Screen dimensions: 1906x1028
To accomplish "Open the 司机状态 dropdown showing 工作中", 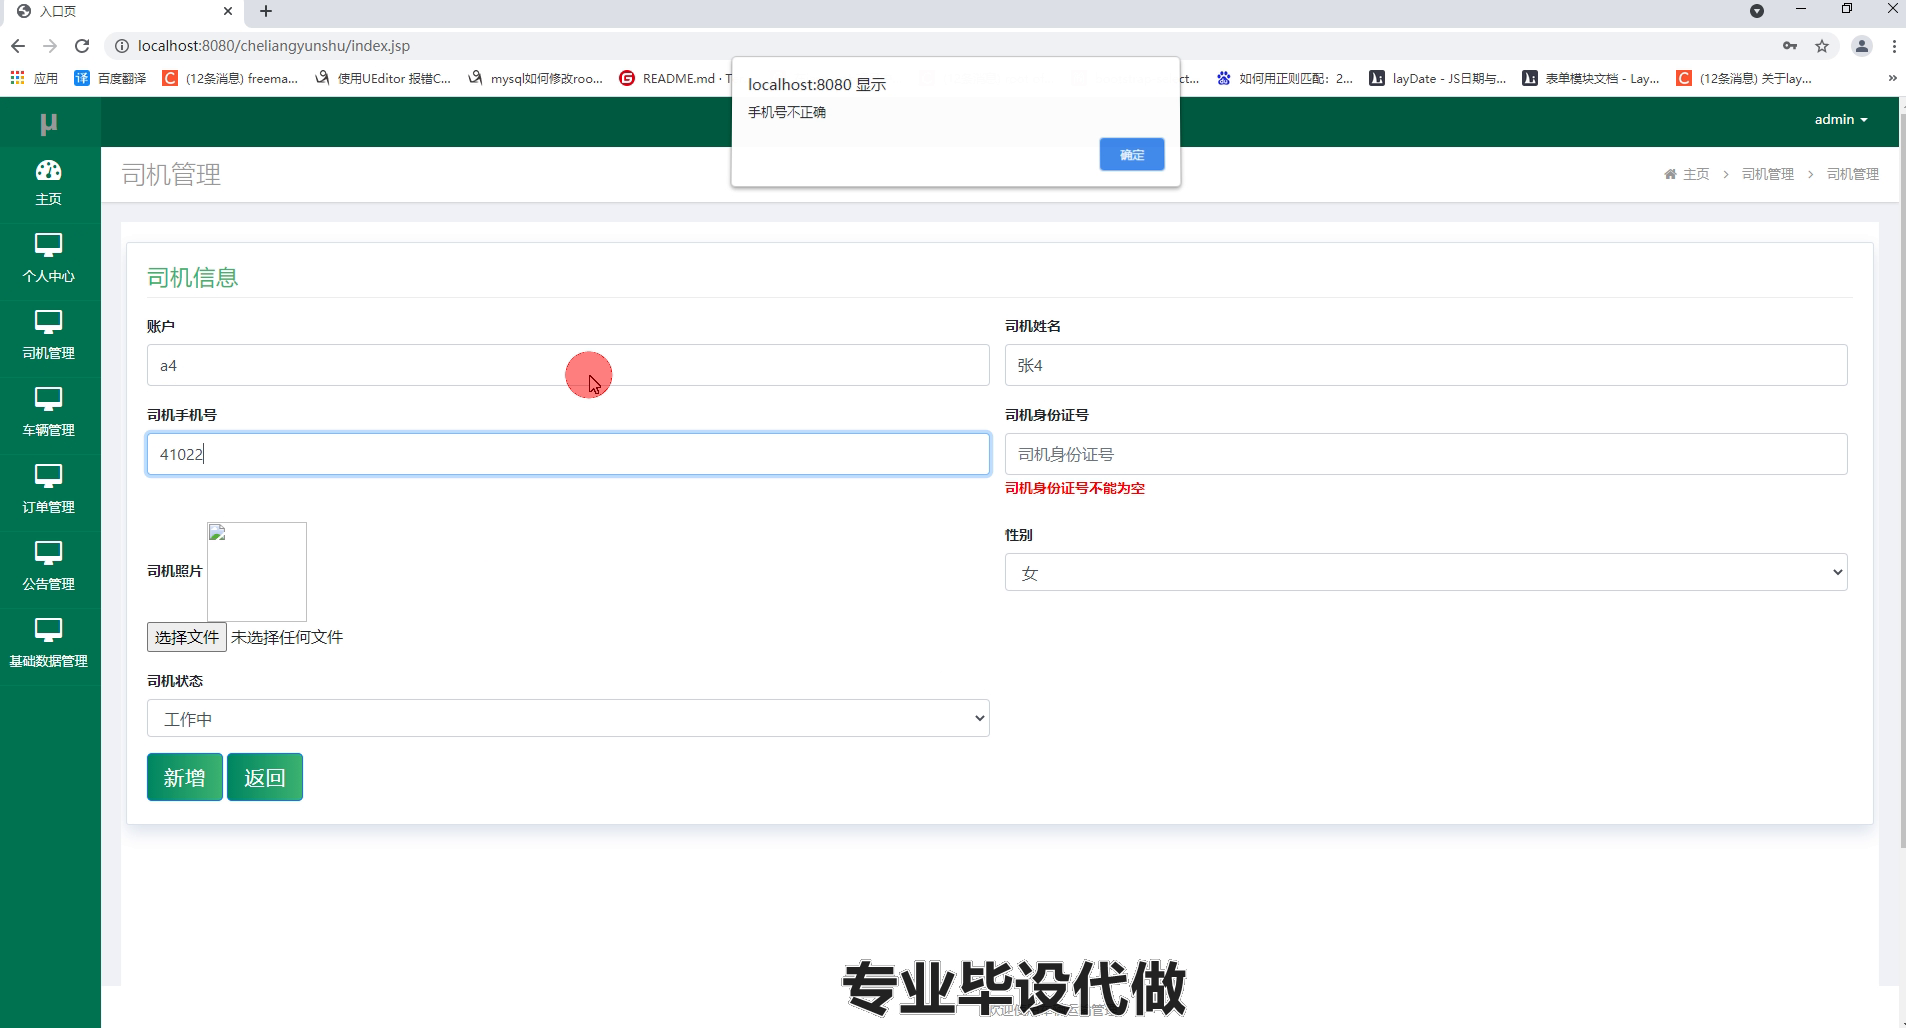I will 568,718.
